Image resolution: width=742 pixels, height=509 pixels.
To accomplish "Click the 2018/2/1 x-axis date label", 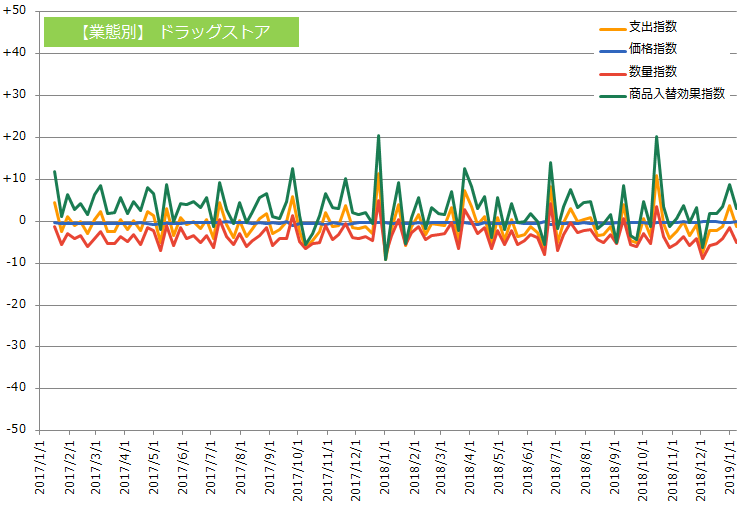I will pos(415,468).
